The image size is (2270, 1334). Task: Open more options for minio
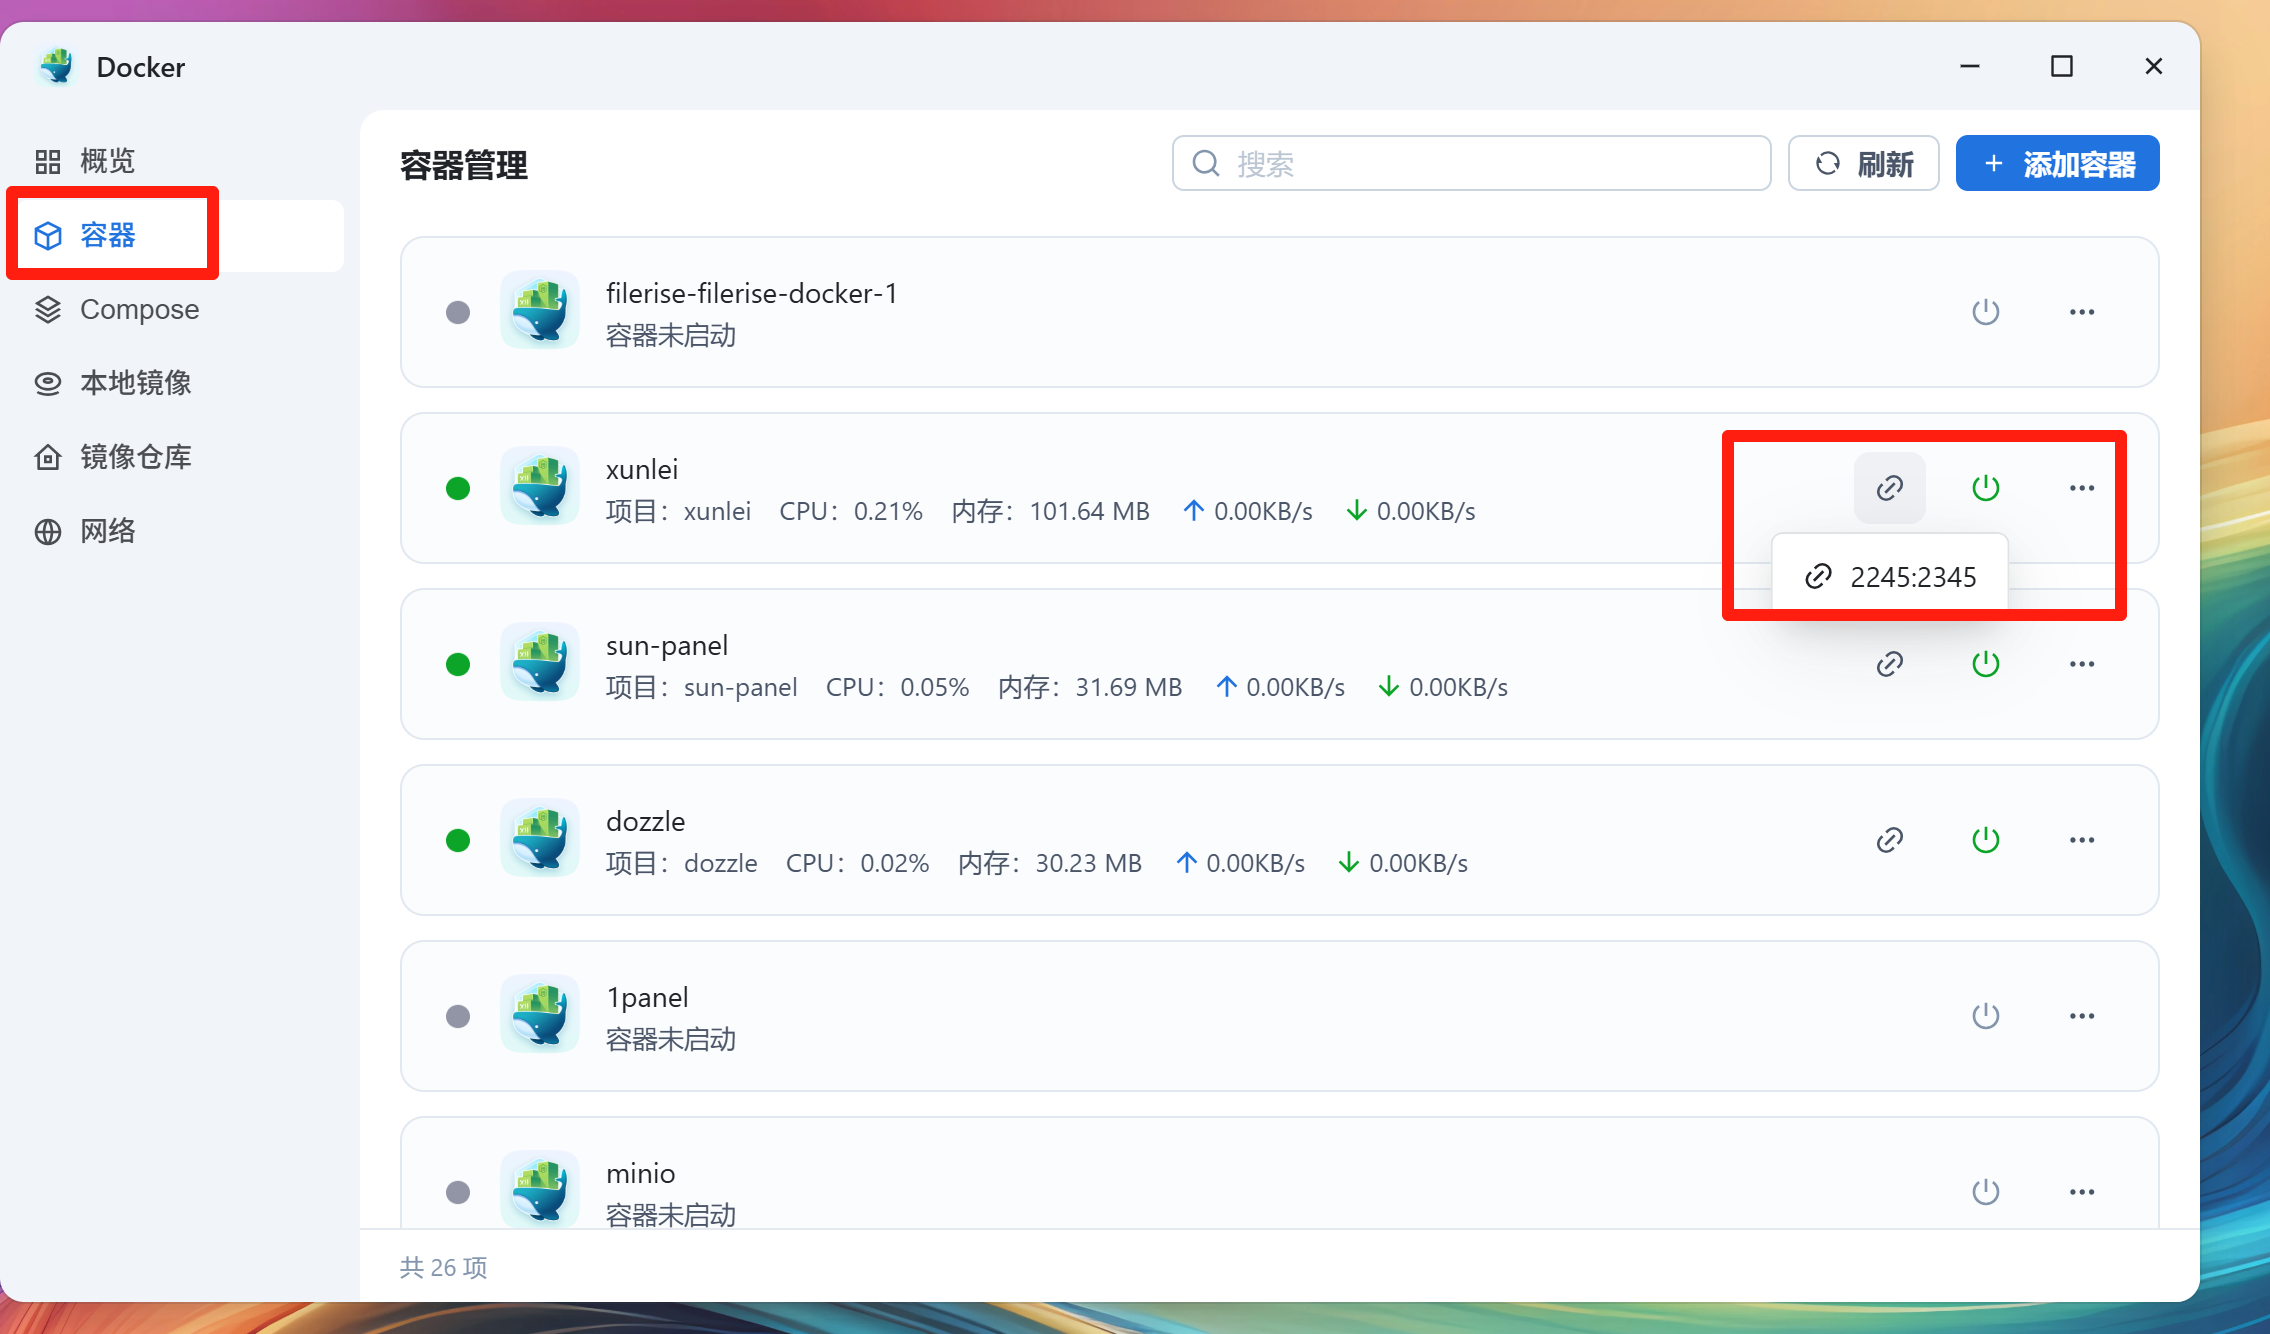point(2082,1192)
